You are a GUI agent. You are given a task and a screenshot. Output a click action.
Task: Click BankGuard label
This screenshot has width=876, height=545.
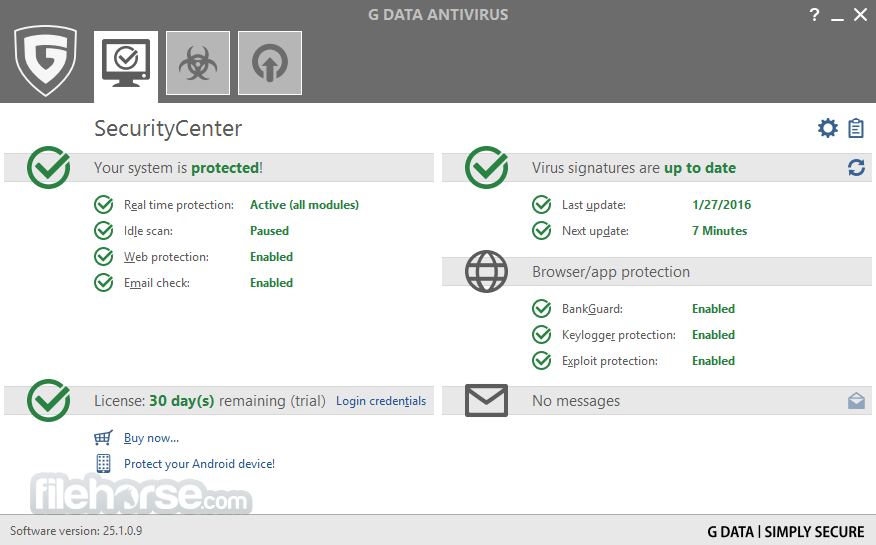(x=592, y=309)
